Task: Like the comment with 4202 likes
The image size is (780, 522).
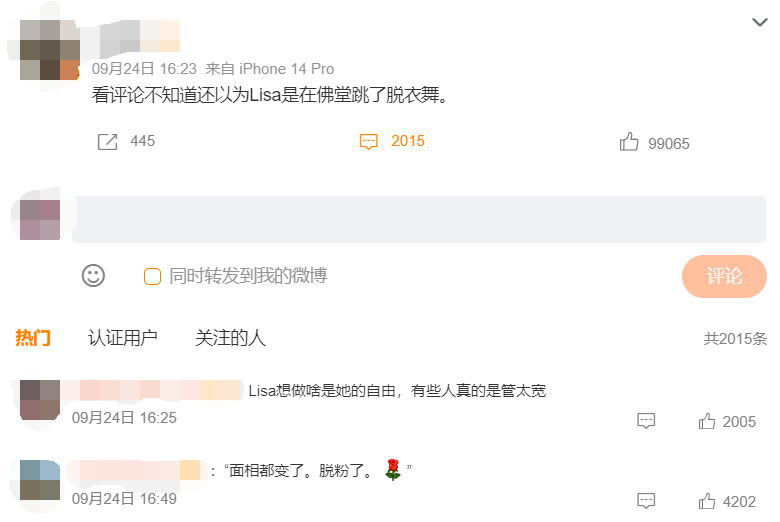Action: (708, 500)
